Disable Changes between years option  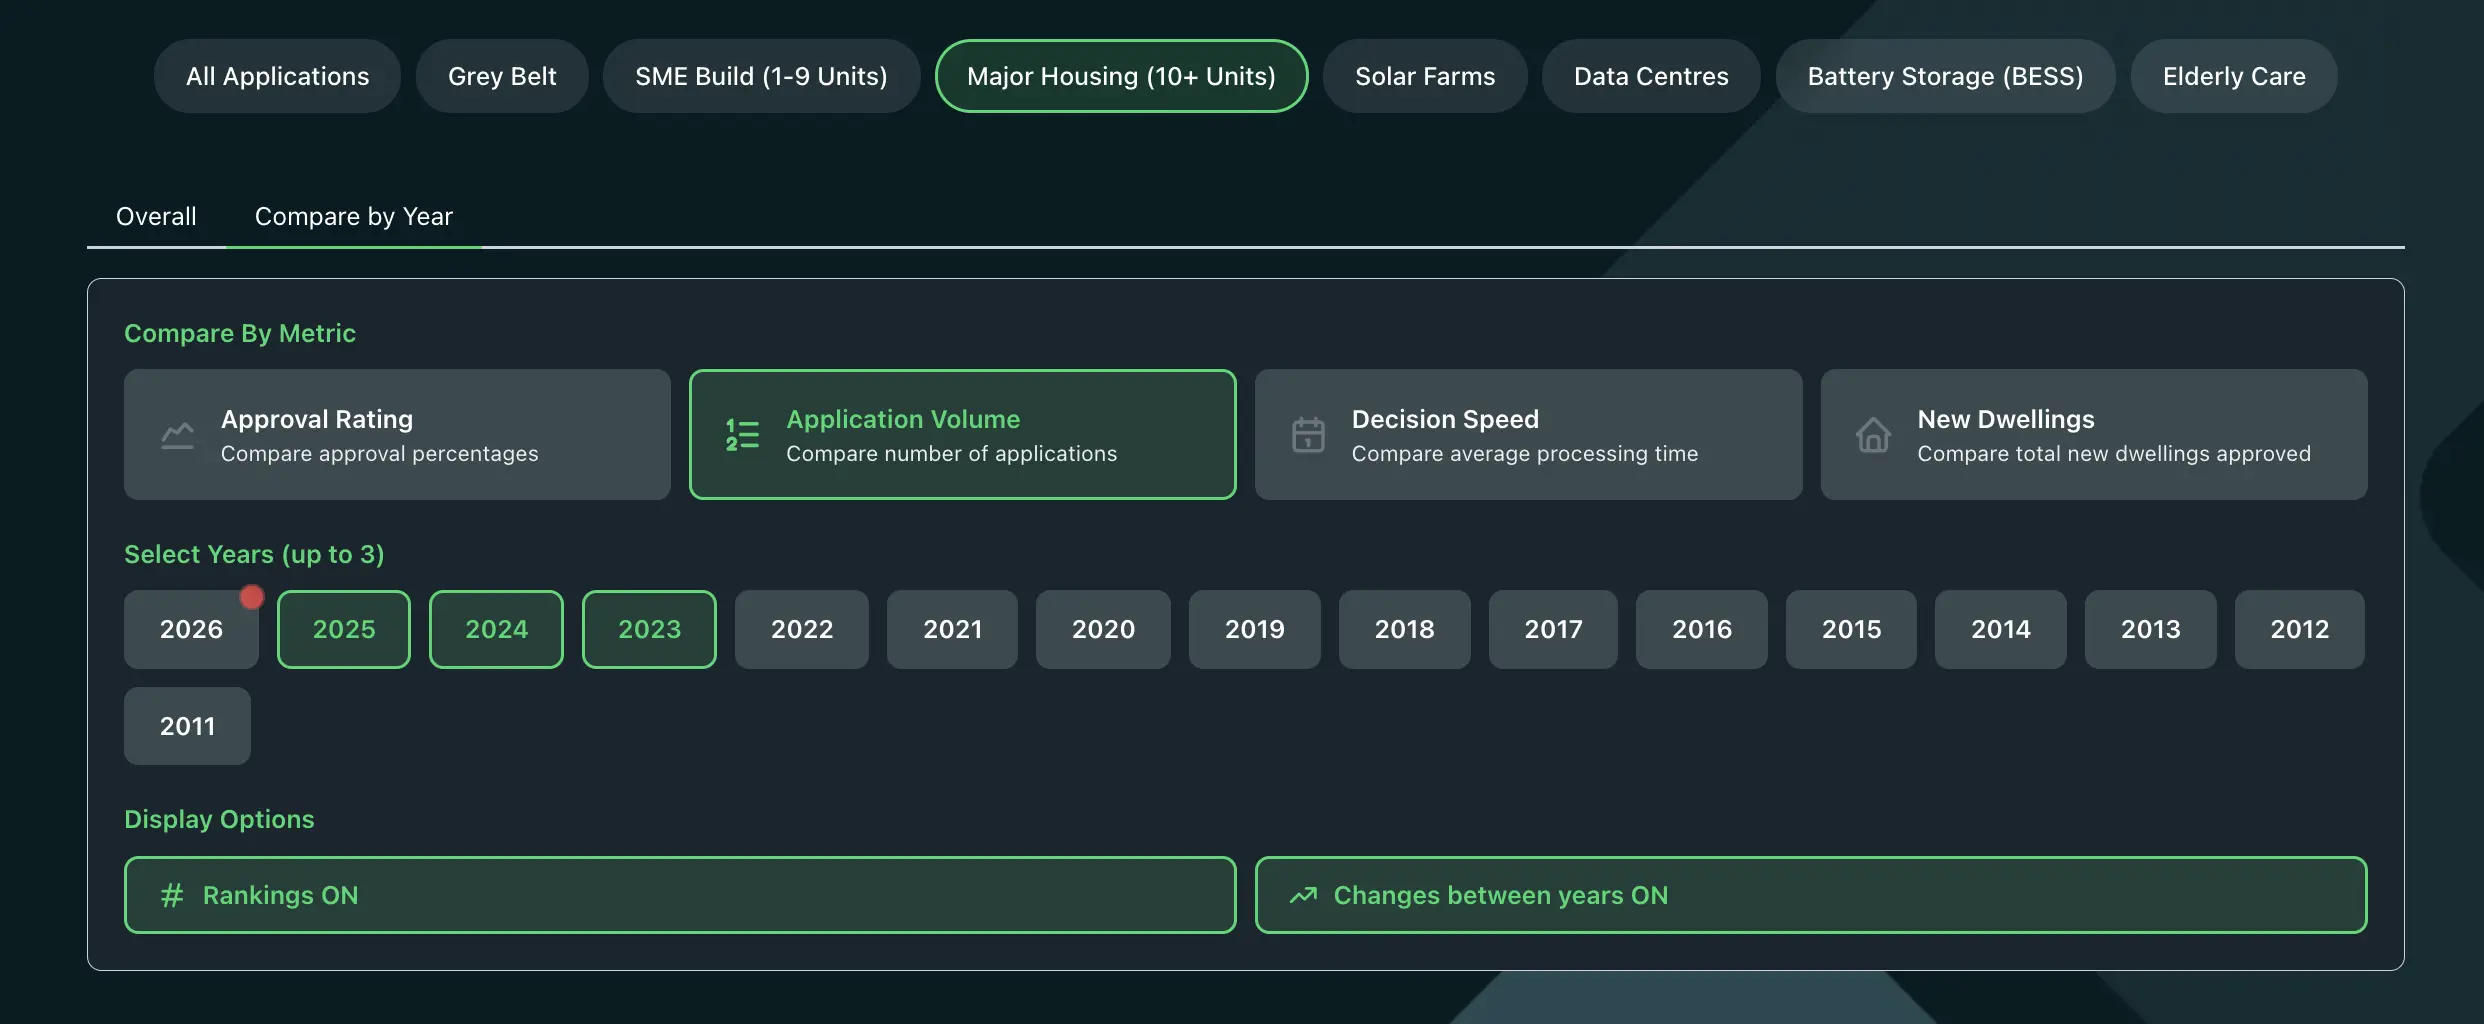tap(1810, 895)
